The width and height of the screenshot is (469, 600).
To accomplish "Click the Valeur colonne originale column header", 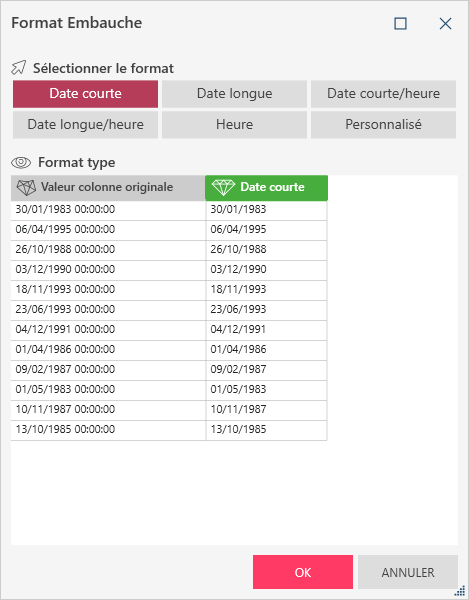I will (x=108, y=188).
